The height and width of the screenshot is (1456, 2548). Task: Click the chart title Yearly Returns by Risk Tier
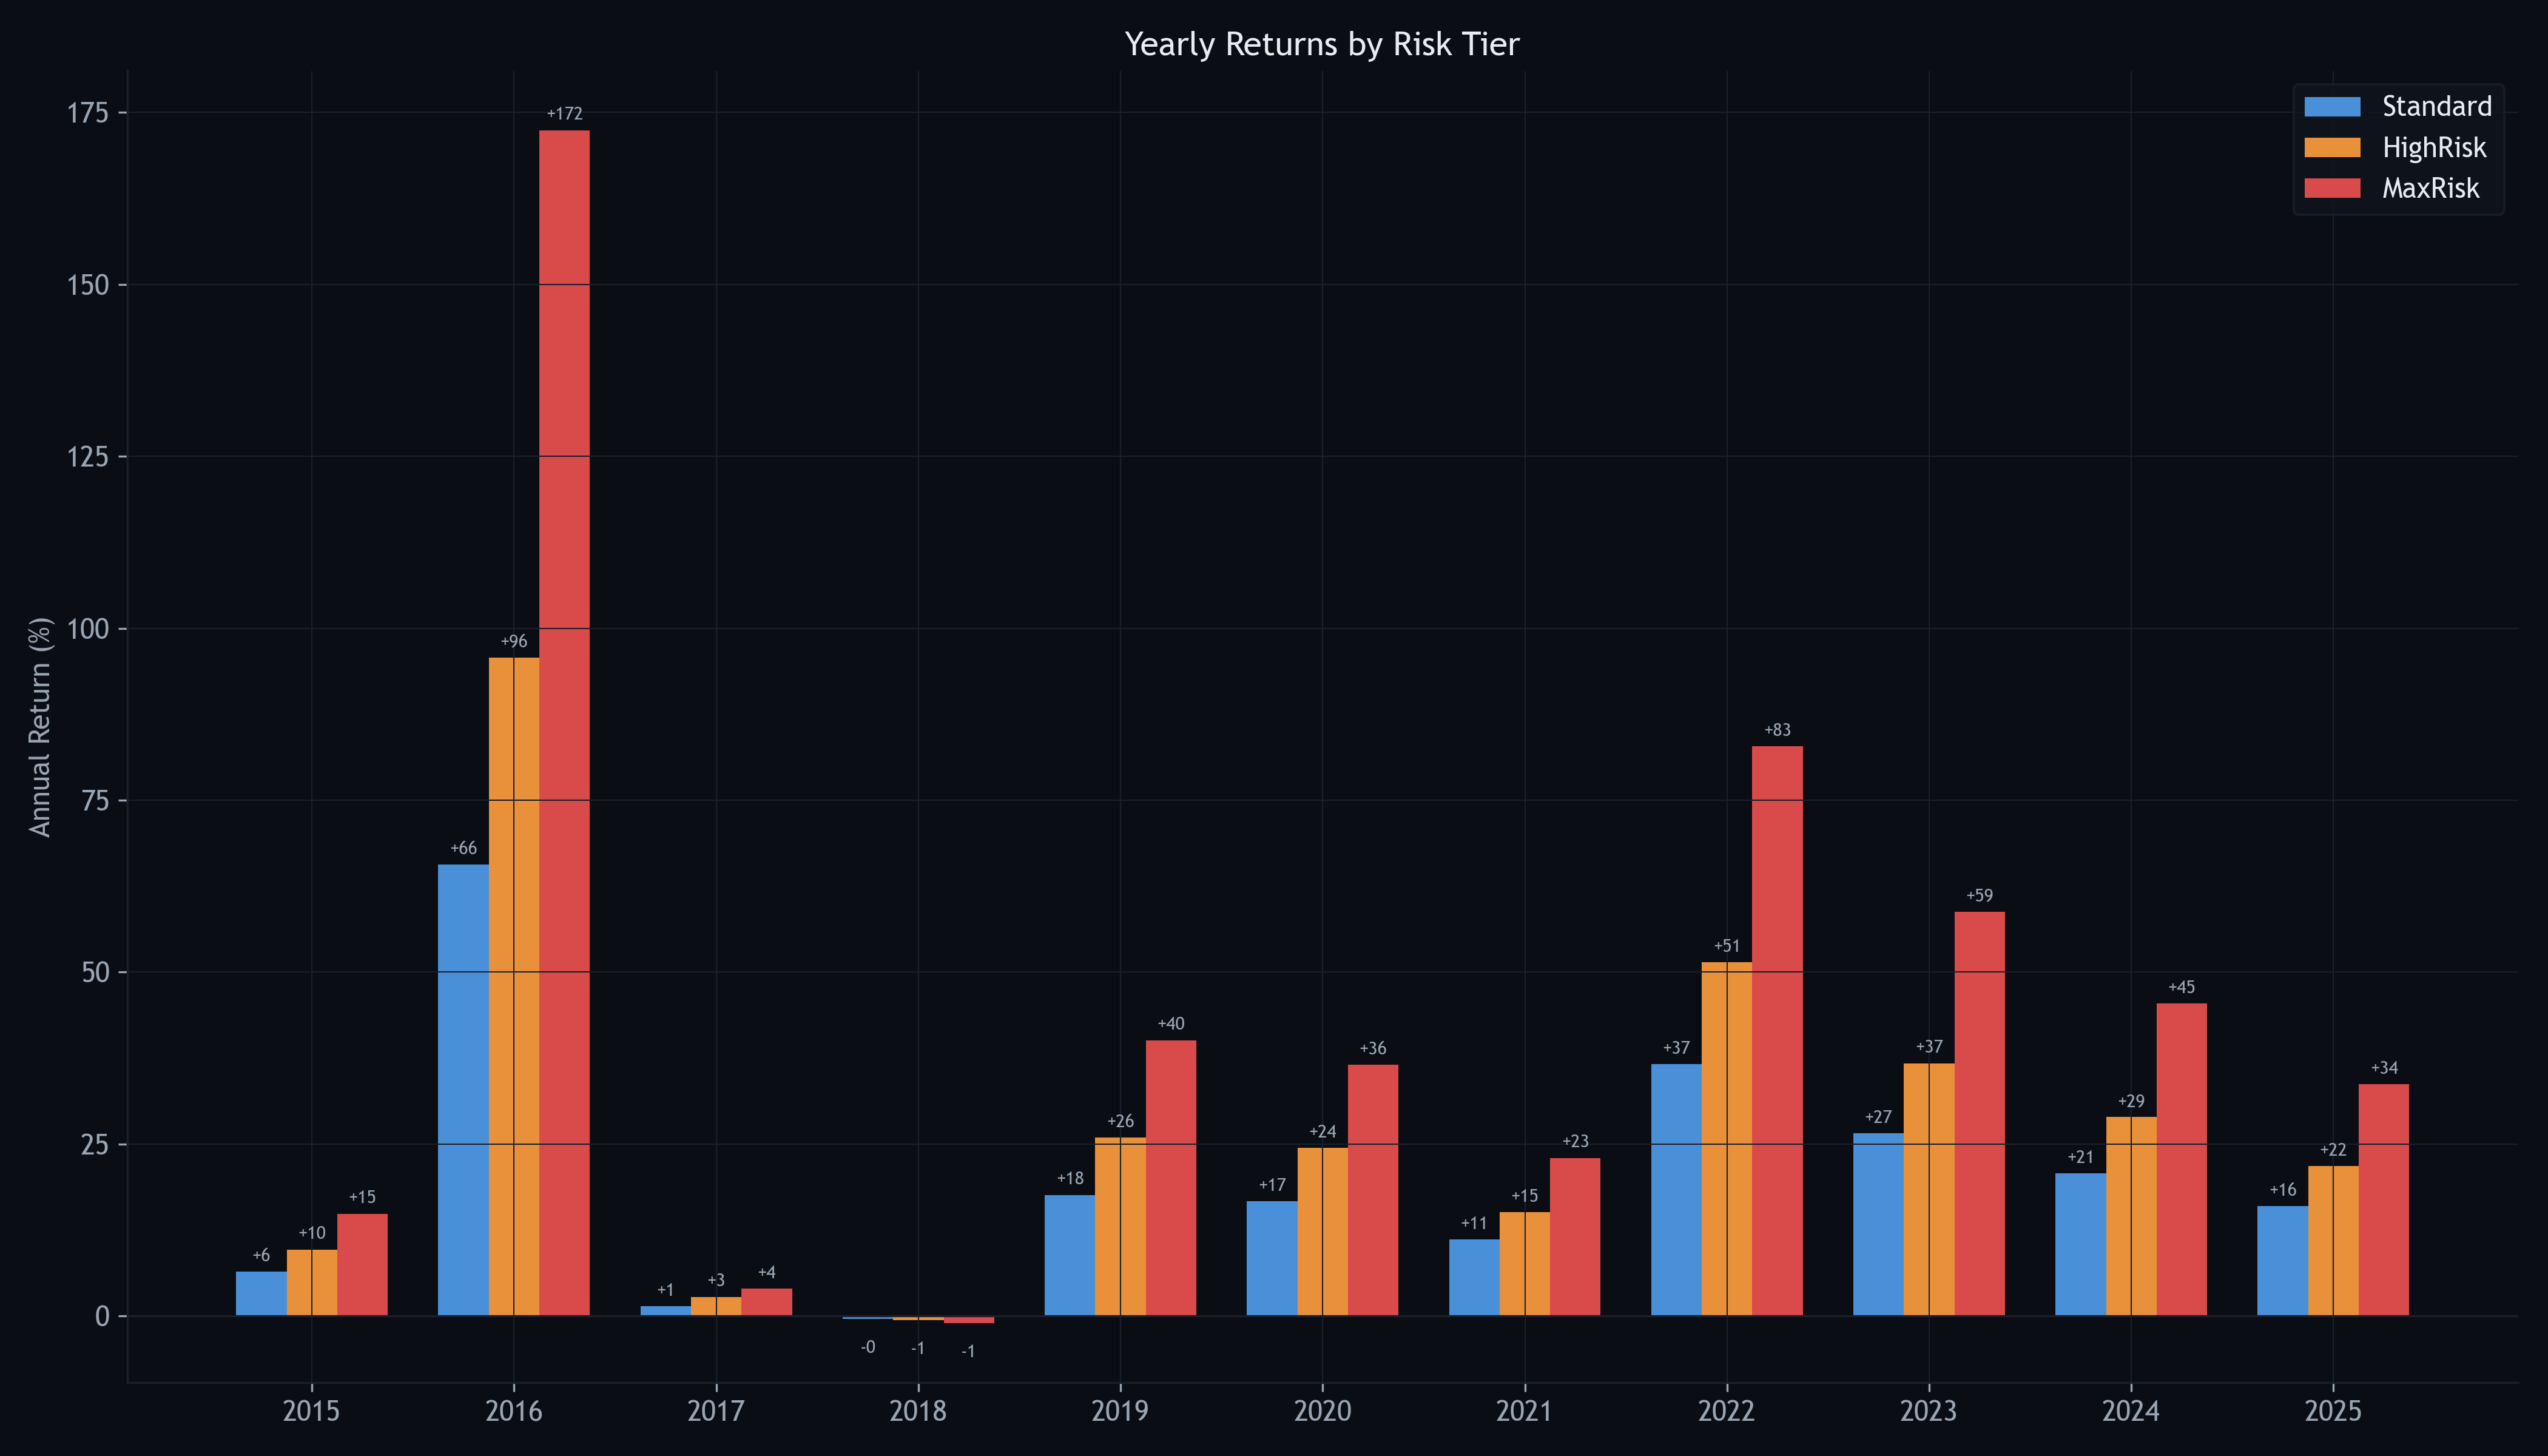[1321, 44]
